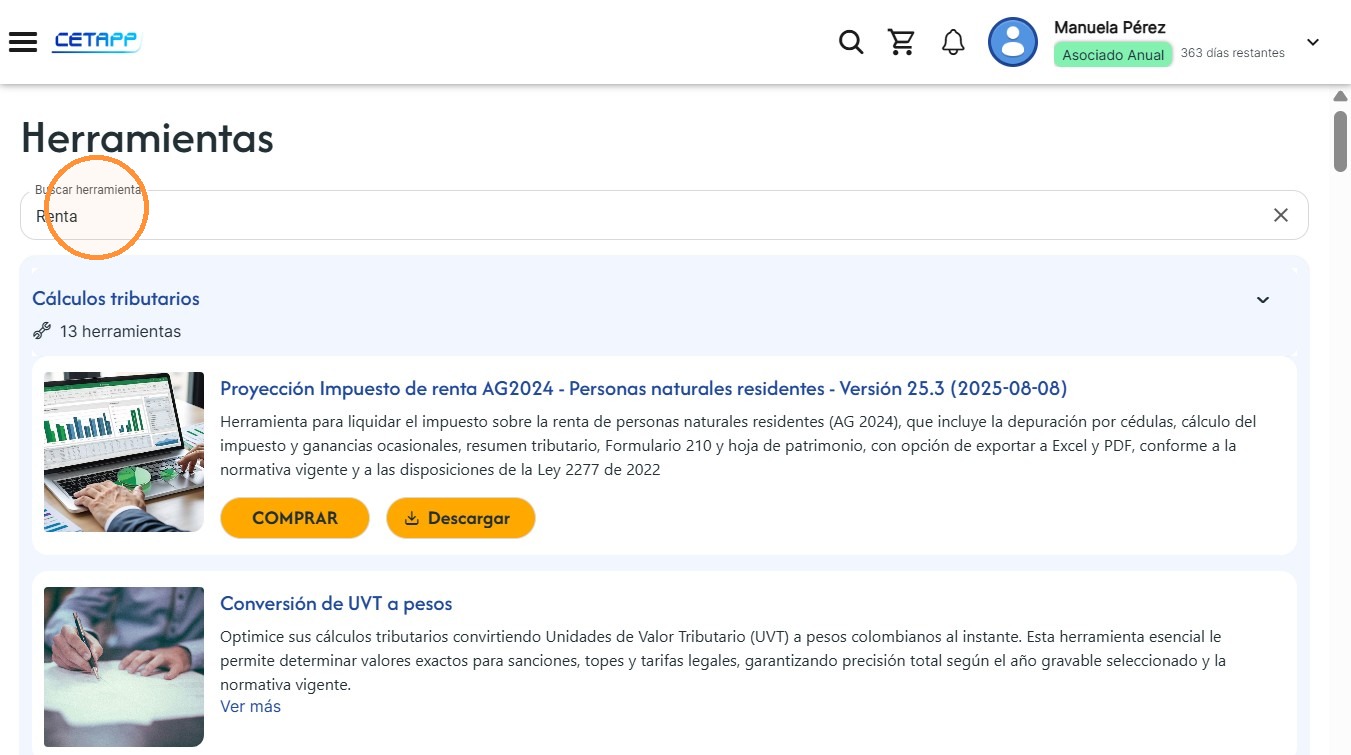
Task: Click the Manuela Pérez name
Action: 1110,27
